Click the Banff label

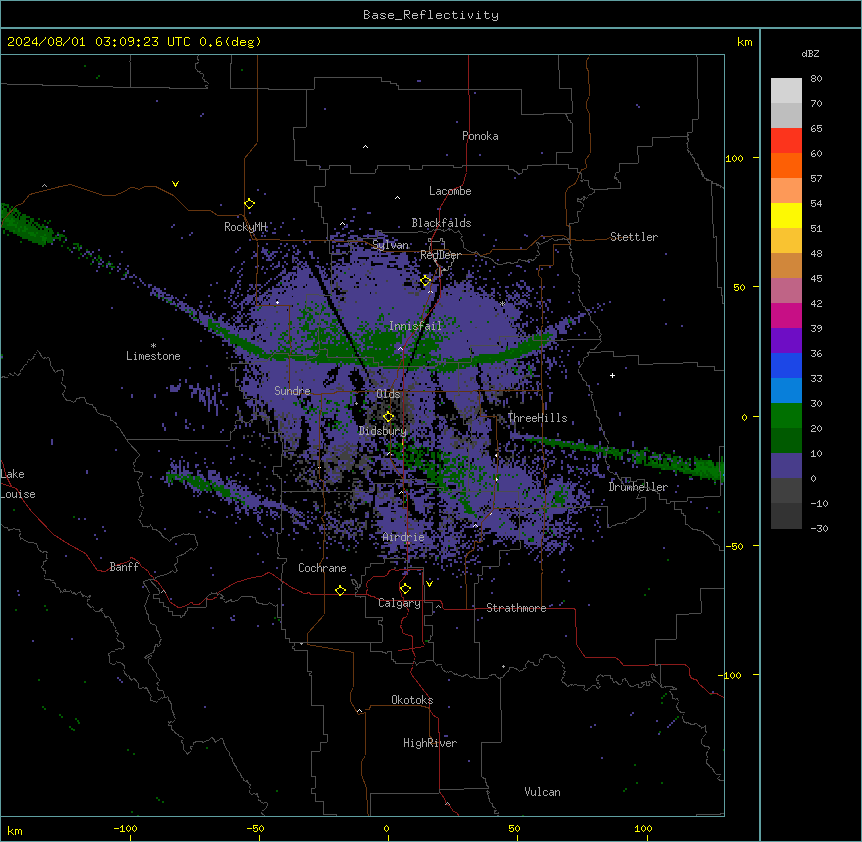point(124,567)
